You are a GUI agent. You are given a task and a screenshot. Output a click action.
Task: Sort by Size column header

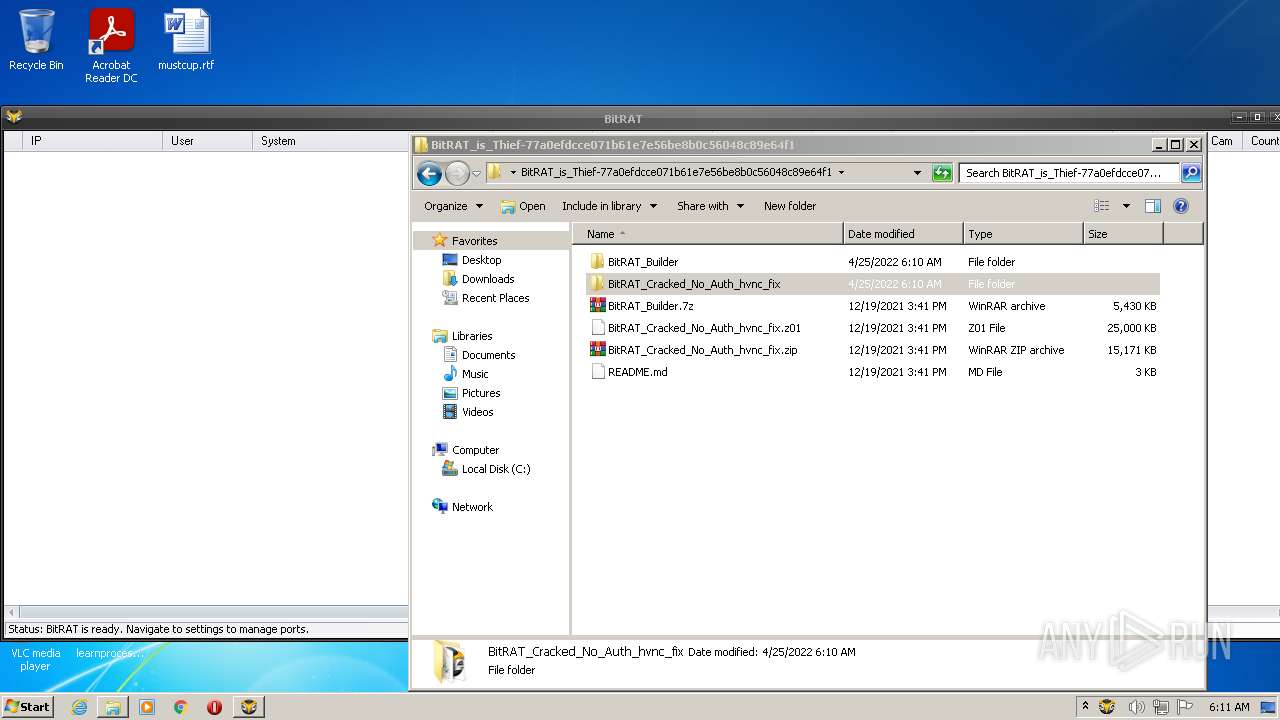[1123, 234]
